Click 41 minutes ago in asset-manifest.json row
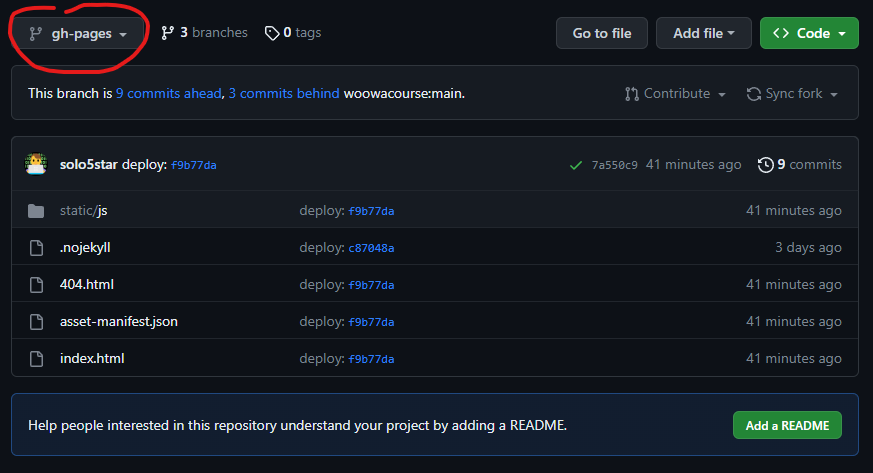Screen dimensions: 873x473 coord(794,322)
